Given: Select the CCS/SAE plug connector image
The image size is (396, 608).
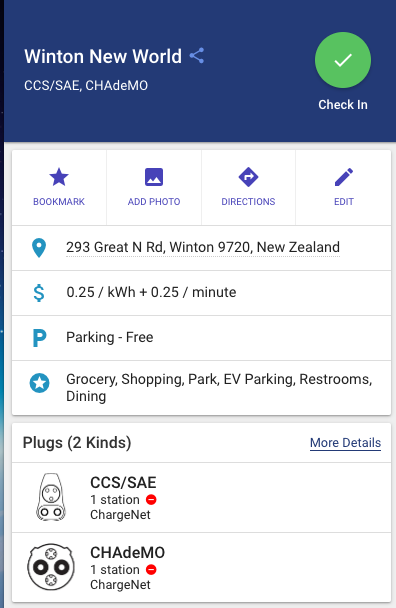Looking at the screenshot, I should [51, 497].
